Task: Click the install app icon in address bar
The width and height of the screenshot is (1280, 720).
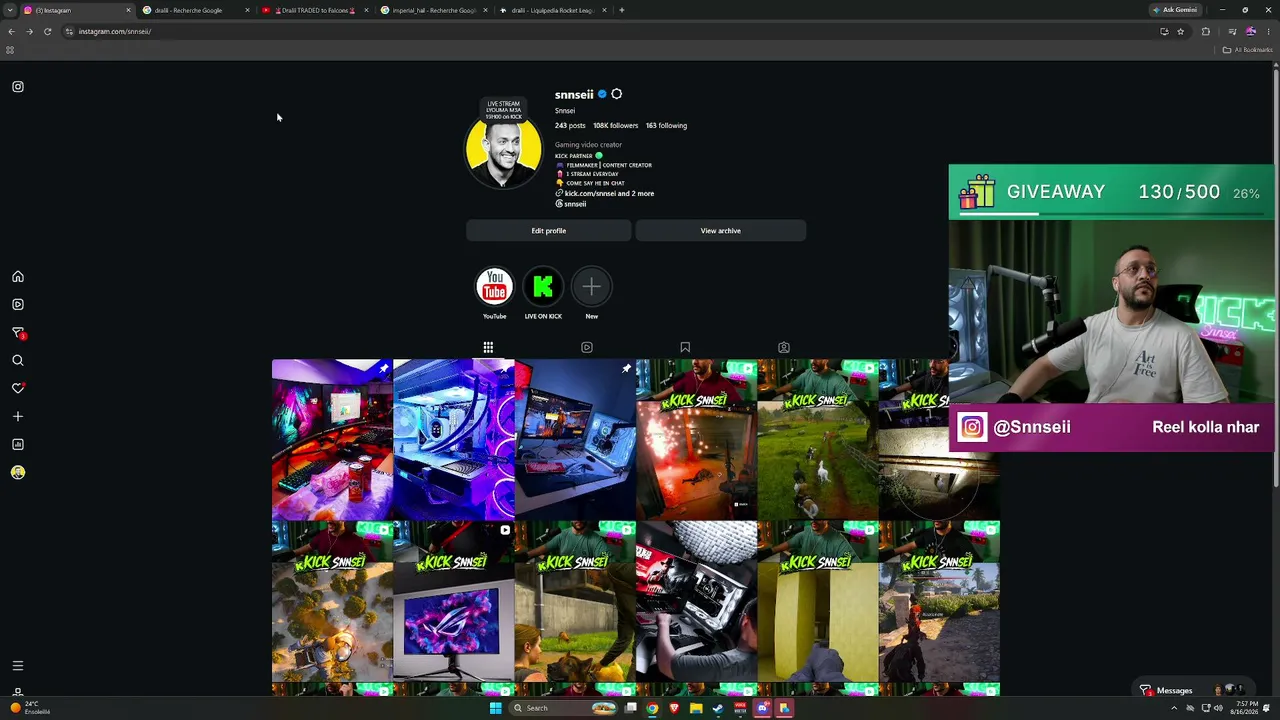Action: 1164,32
